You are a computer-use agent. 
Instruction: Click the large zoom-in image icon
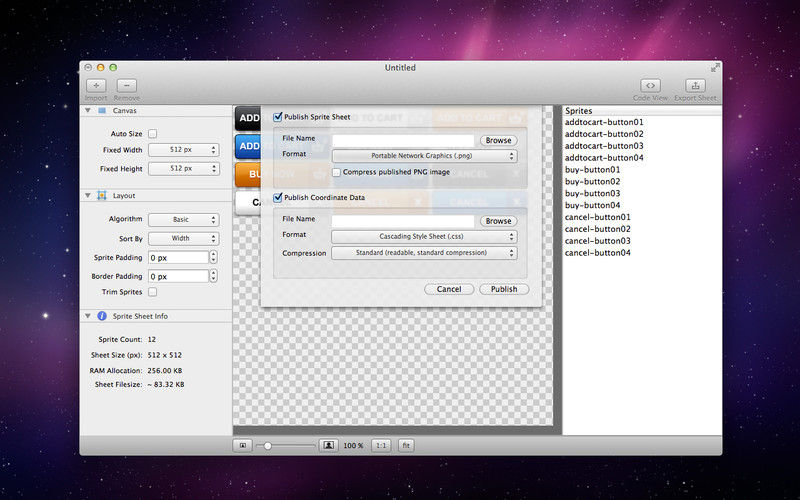coord(329,445)
